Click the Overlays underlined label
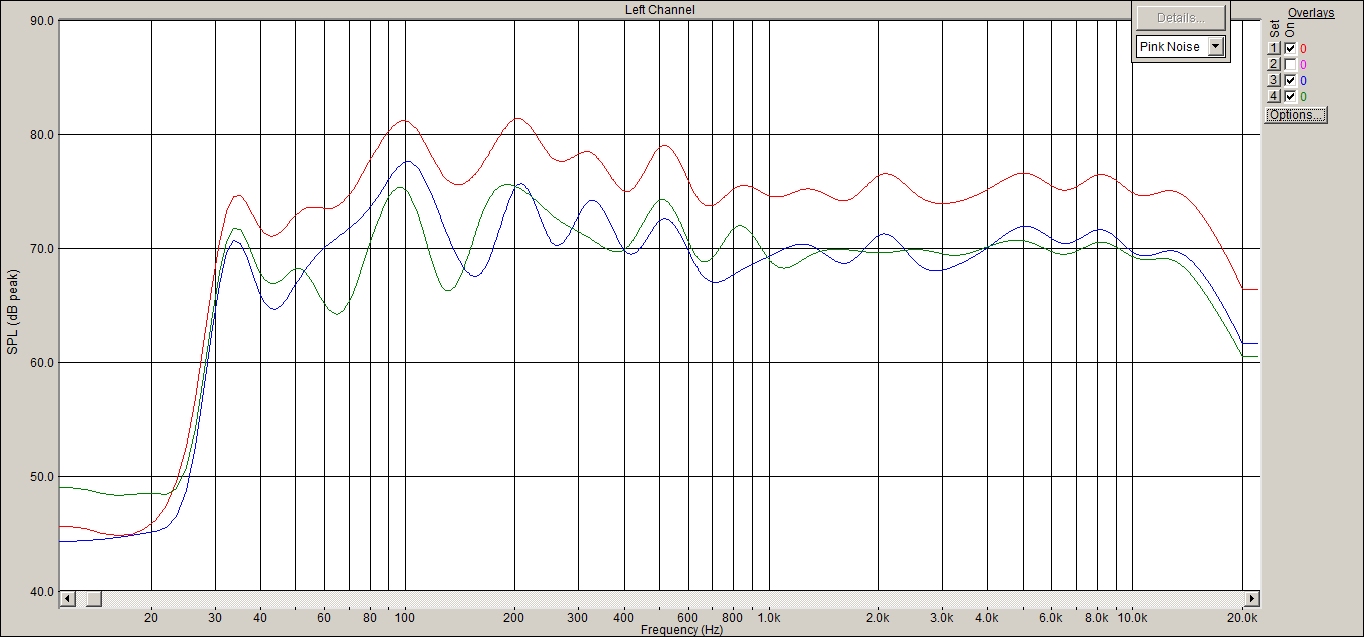The height and width of the screenshot is (637, 1364). point(1311,13)
